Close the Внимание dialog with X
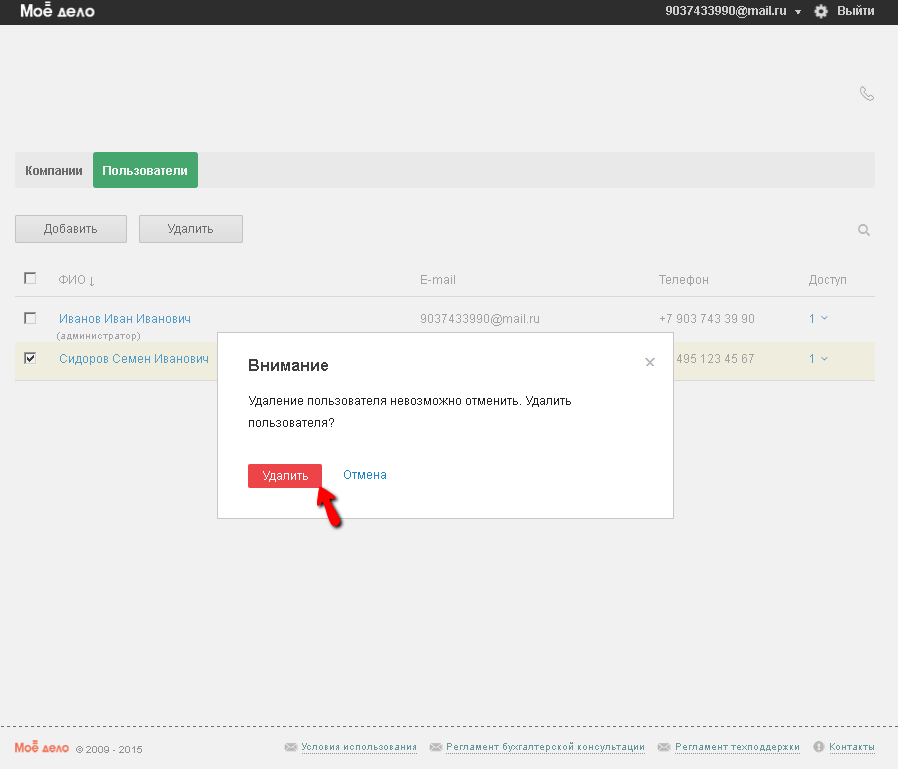This screenshot has width=898, height=769. point(650,362)
